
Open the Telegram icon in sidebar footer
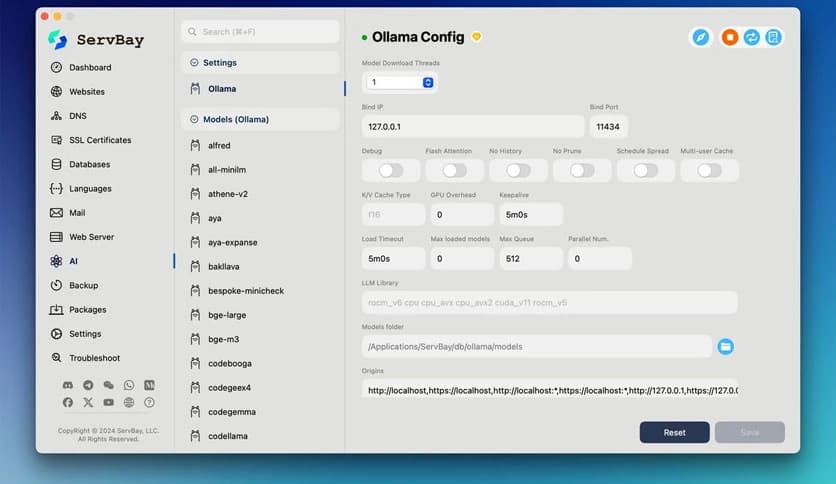point(88,385)
